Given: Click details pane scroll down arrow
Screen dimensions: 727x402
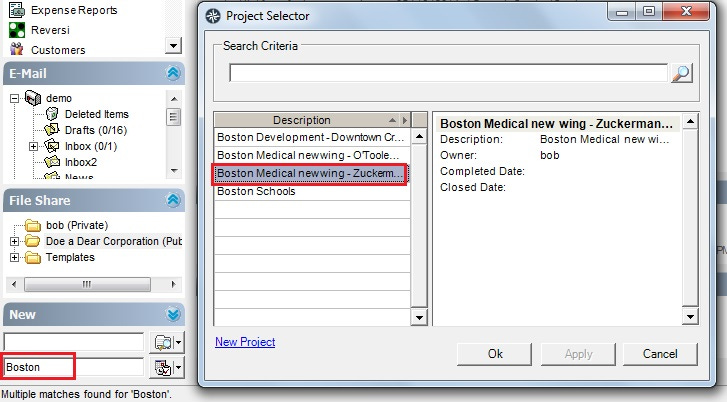Looking at the screenshot, I should pos(690,317).
